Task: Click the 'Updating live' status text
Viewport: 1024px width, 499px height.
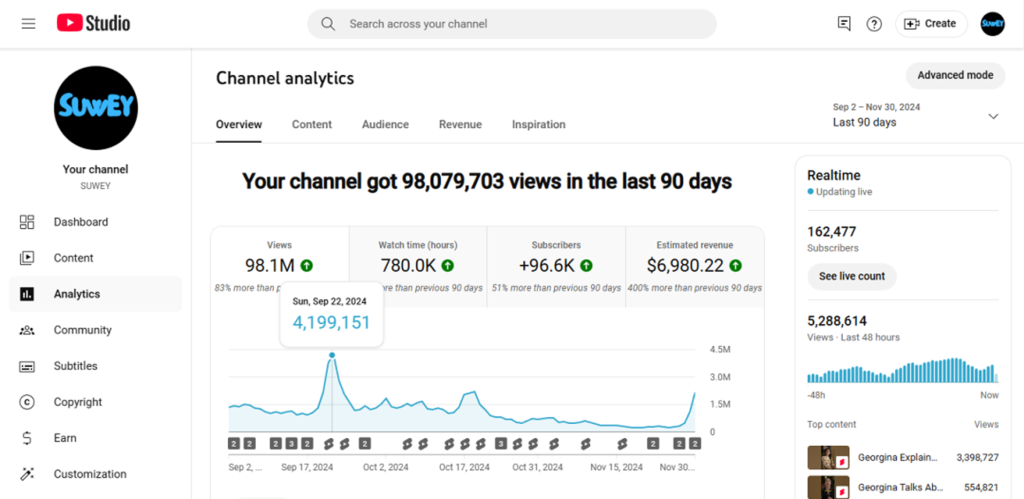Action: click(844, 192)
